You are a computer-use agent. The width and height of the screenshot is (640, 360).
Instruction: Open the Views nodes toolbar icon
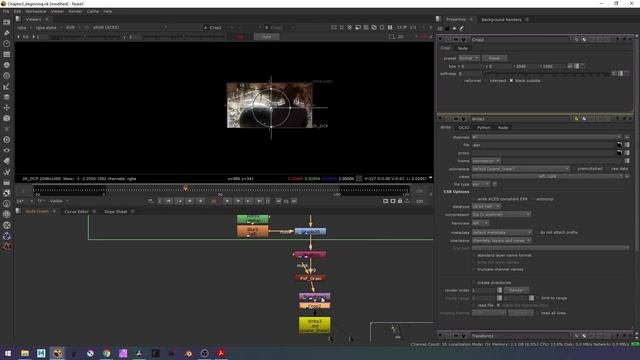click(x=7, y=150)
